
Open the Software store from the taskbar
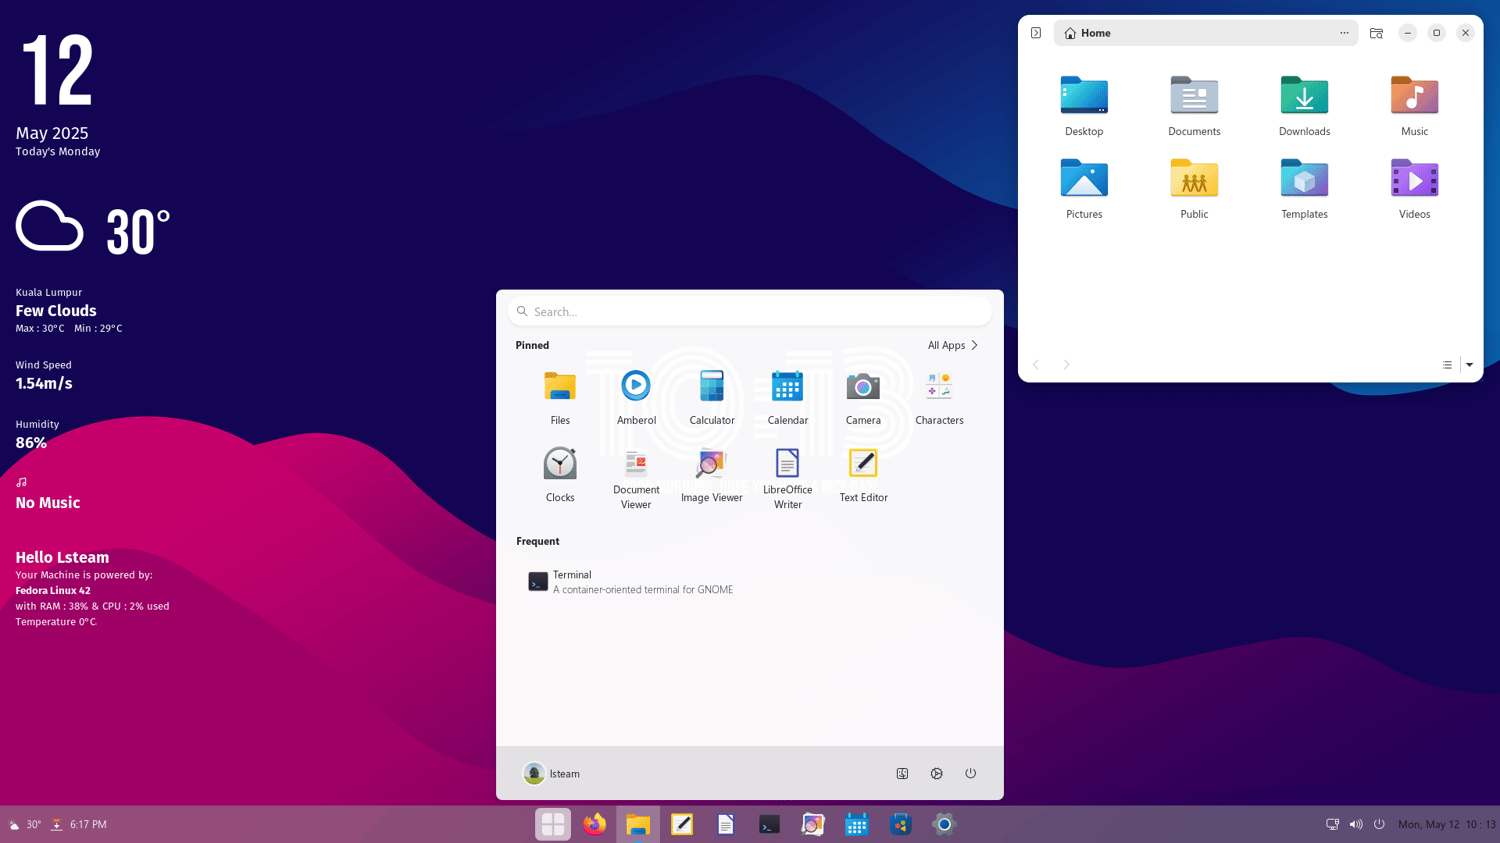click(900, 824)
